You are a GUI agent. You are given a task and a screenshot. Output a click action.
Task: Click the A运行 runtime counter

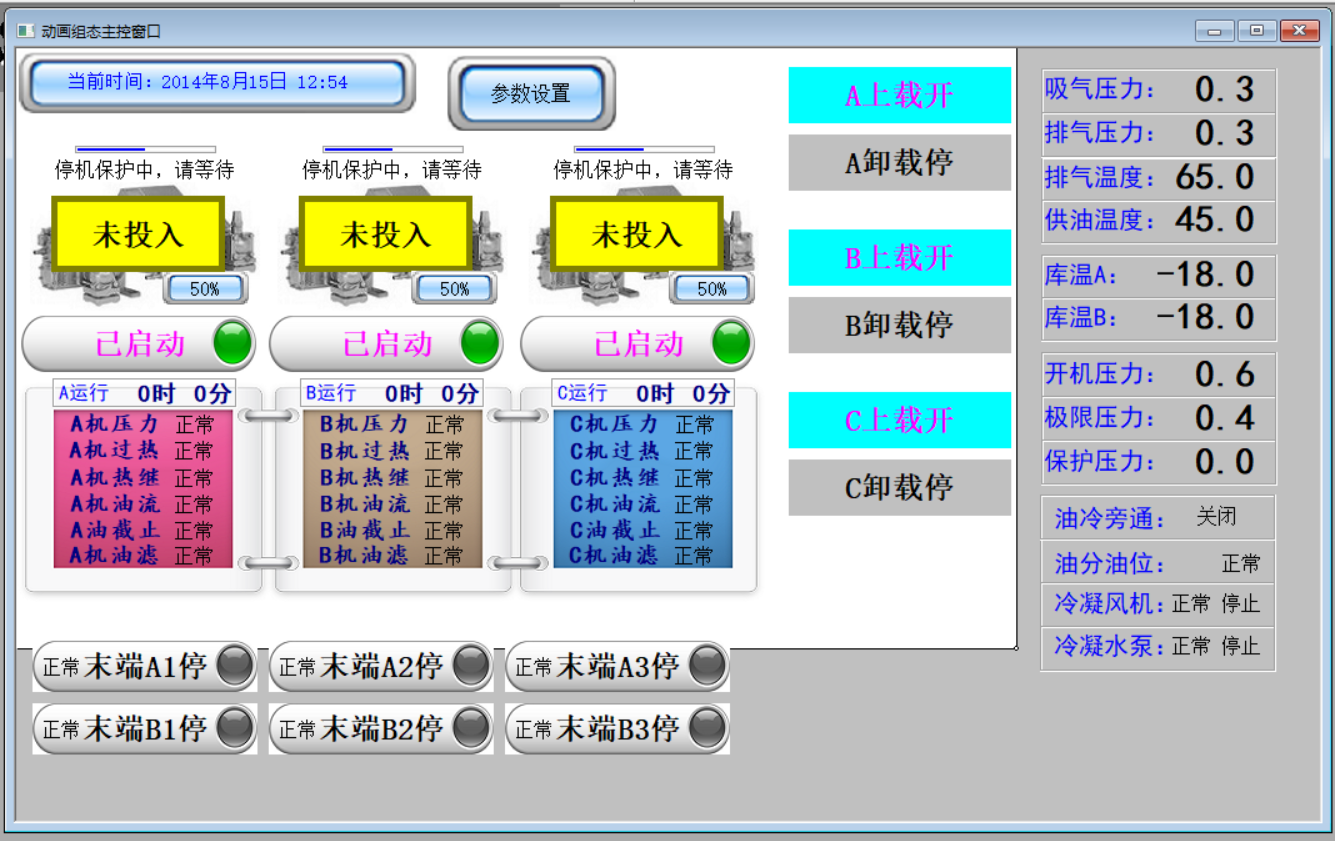point(143,393)
